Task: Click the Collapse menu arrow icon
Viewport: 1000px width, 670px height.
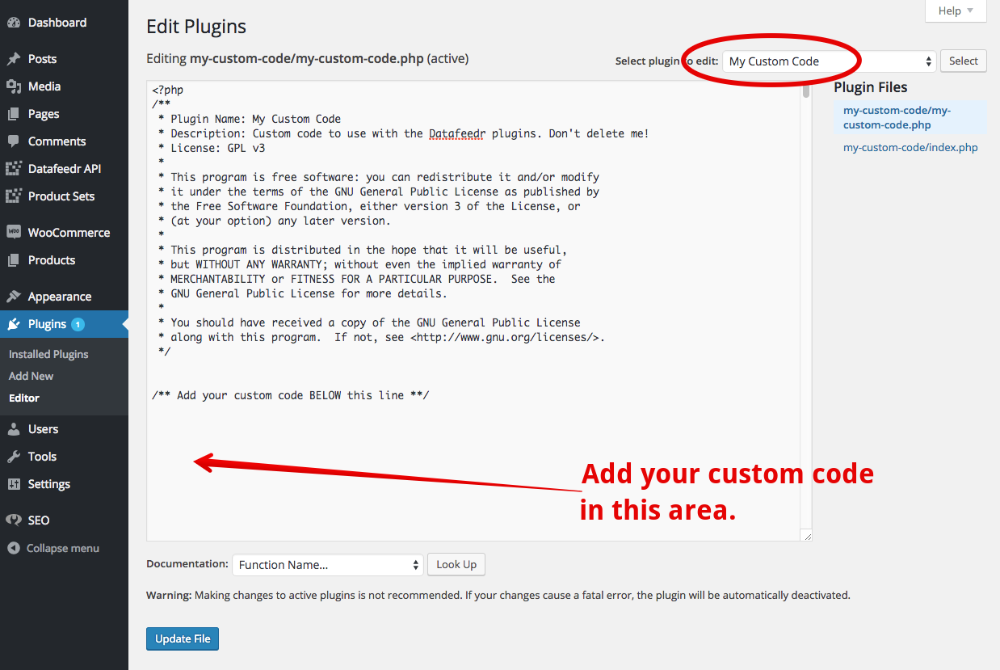Action: pyautogui.click(x=13, y=548)
